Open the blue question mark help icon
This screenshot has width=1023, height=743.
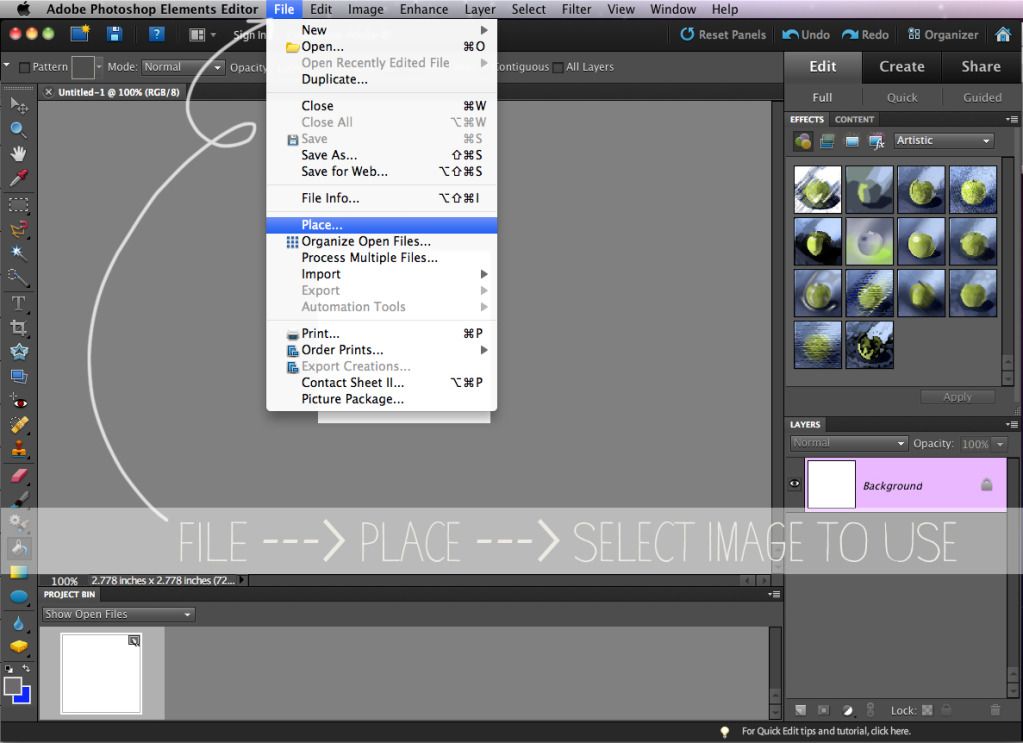pos(156,34)
